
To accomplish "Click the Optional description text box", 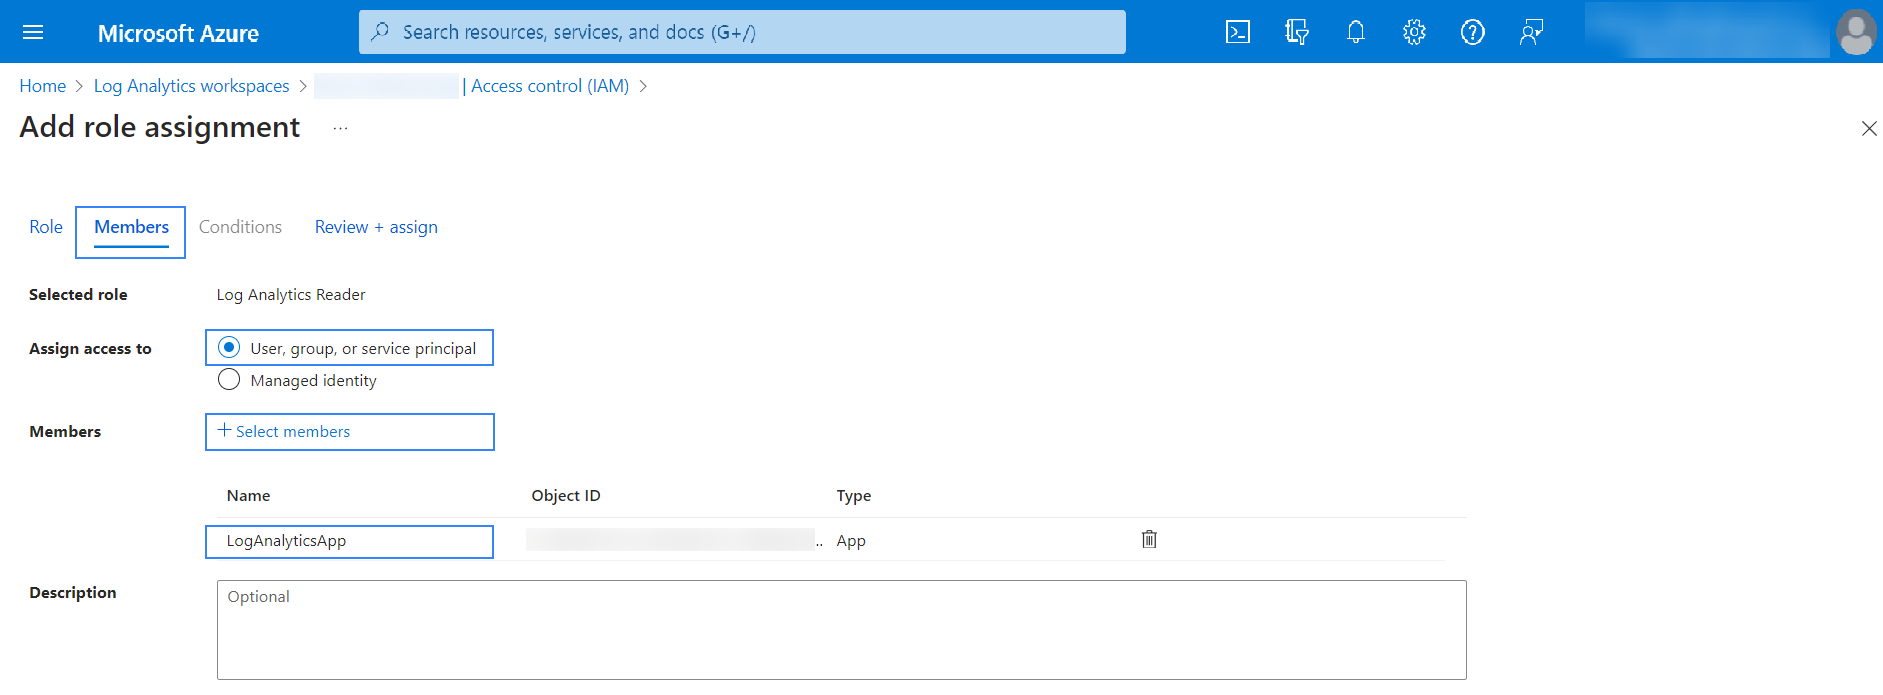I will point(841,629).
